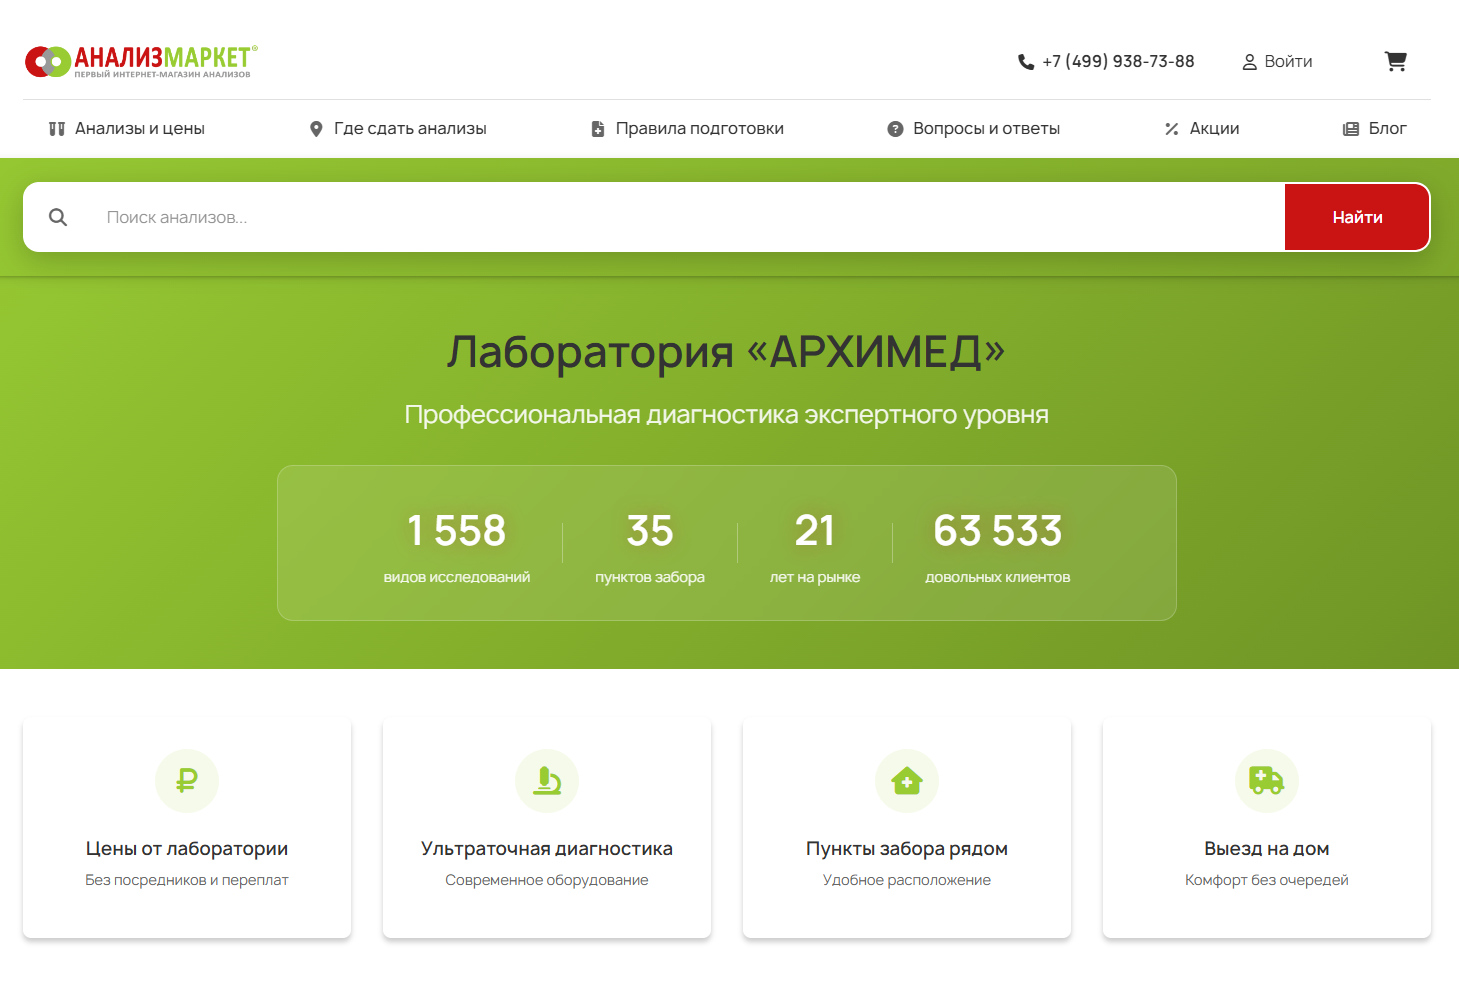Click the 21 лет на рынке statistic

point(815,546)
